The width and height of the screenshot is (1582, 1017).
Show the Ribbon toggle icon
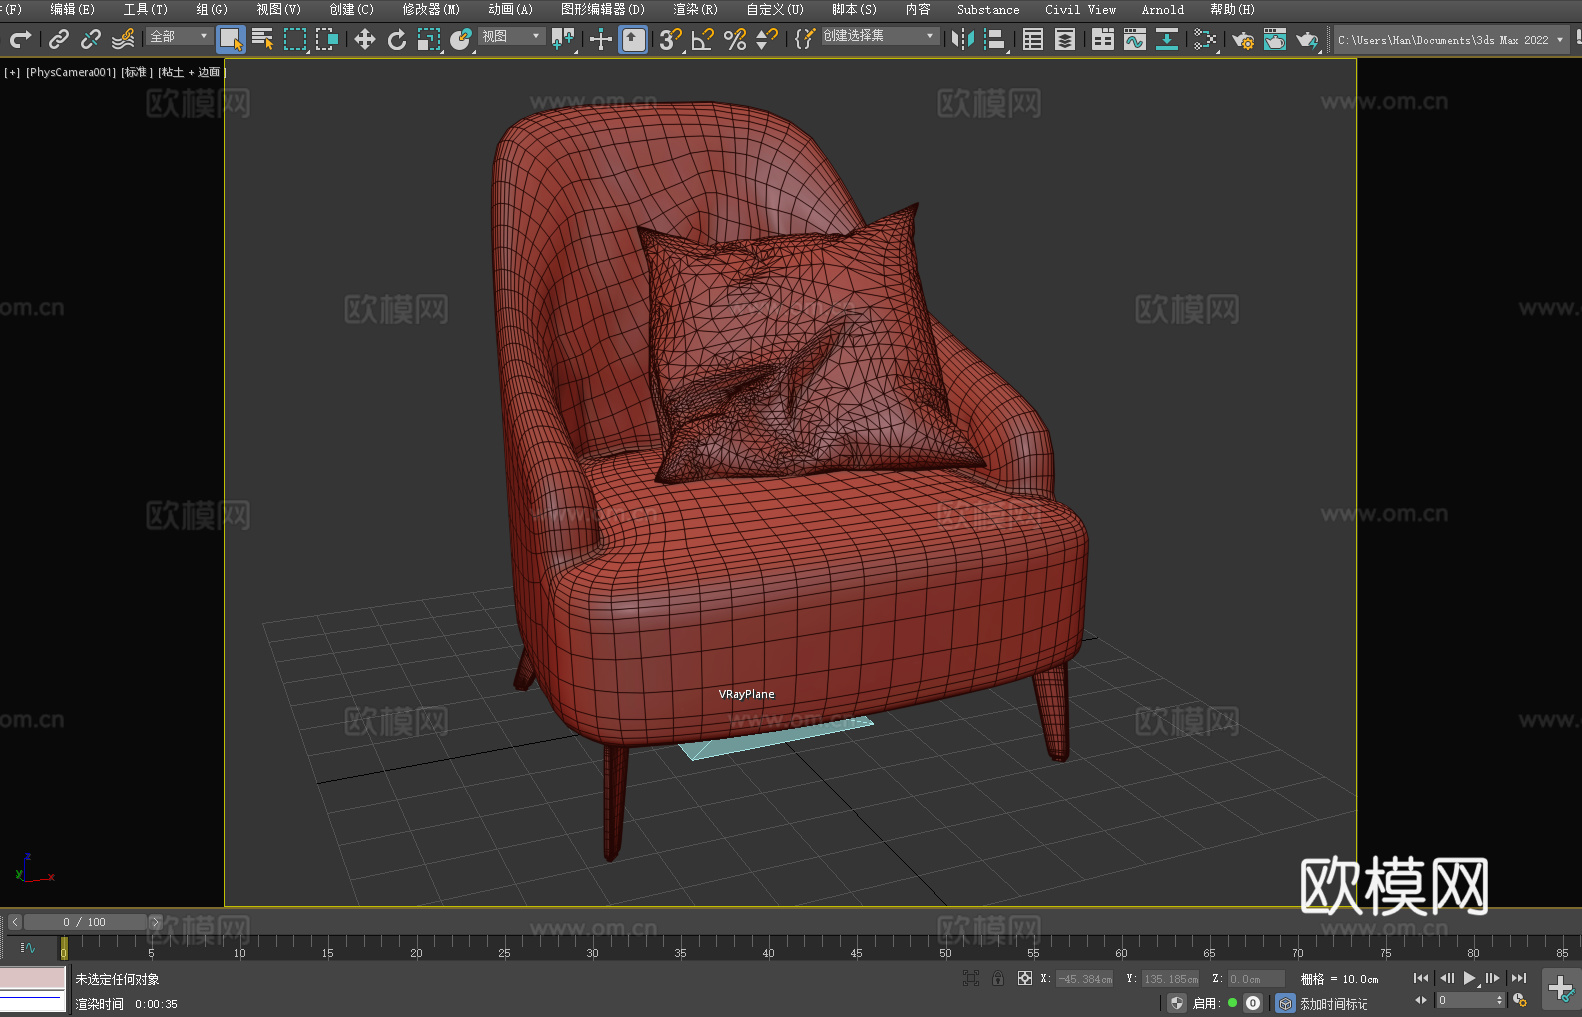tap(1103, 39)
